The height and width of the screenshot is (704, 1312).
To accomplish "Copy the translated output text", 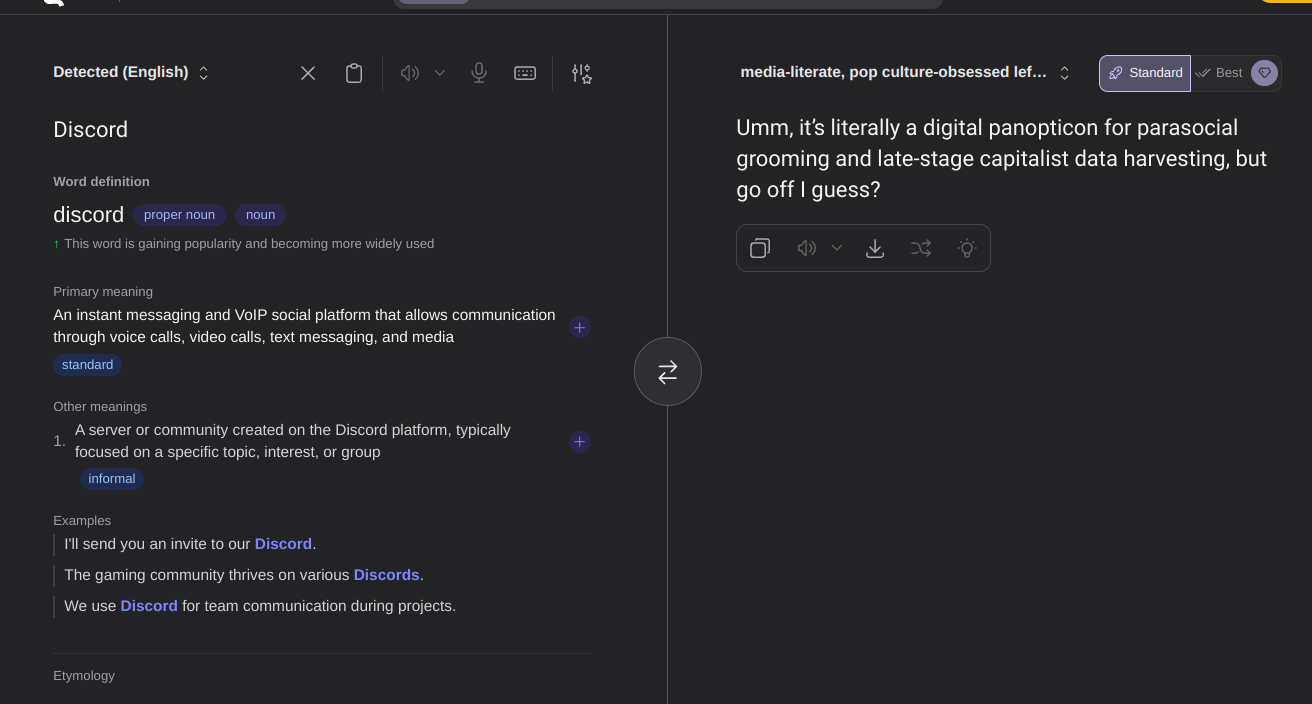I will 760,248.
